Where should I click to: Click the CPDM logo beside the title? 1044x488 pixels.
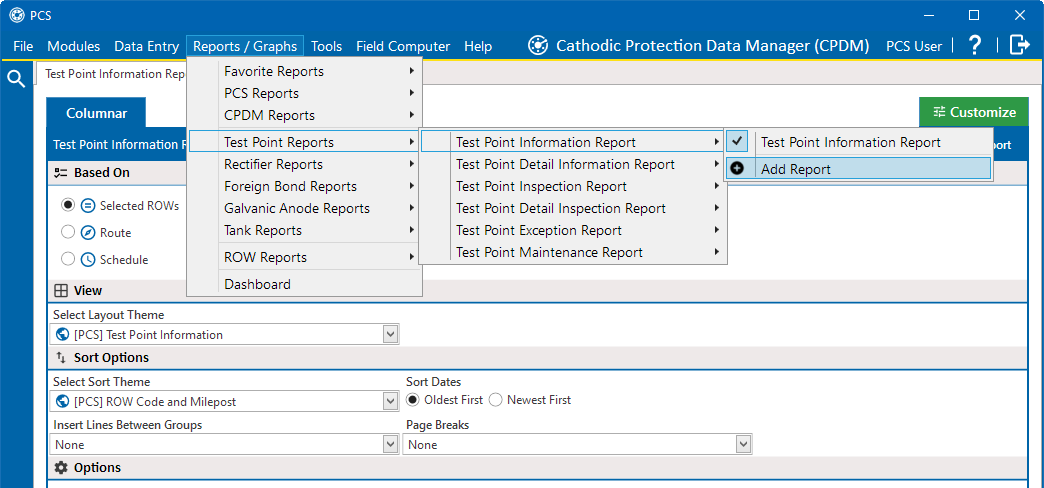[538, 45]
